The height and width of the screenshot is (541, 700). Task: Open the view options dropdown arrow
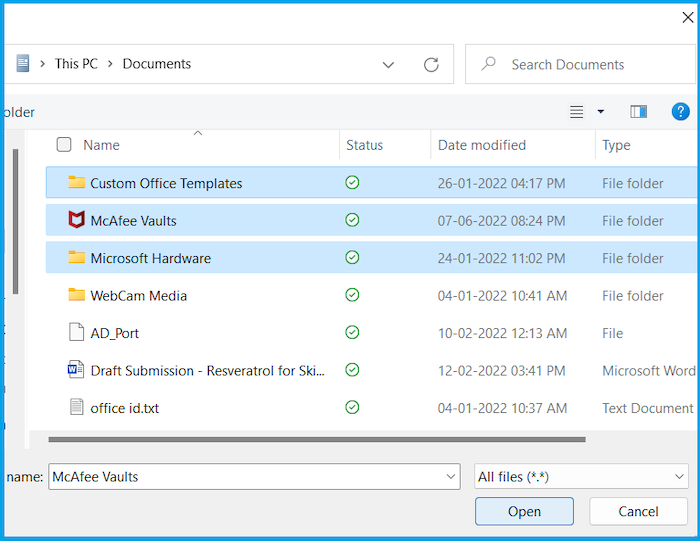point(600,112)
